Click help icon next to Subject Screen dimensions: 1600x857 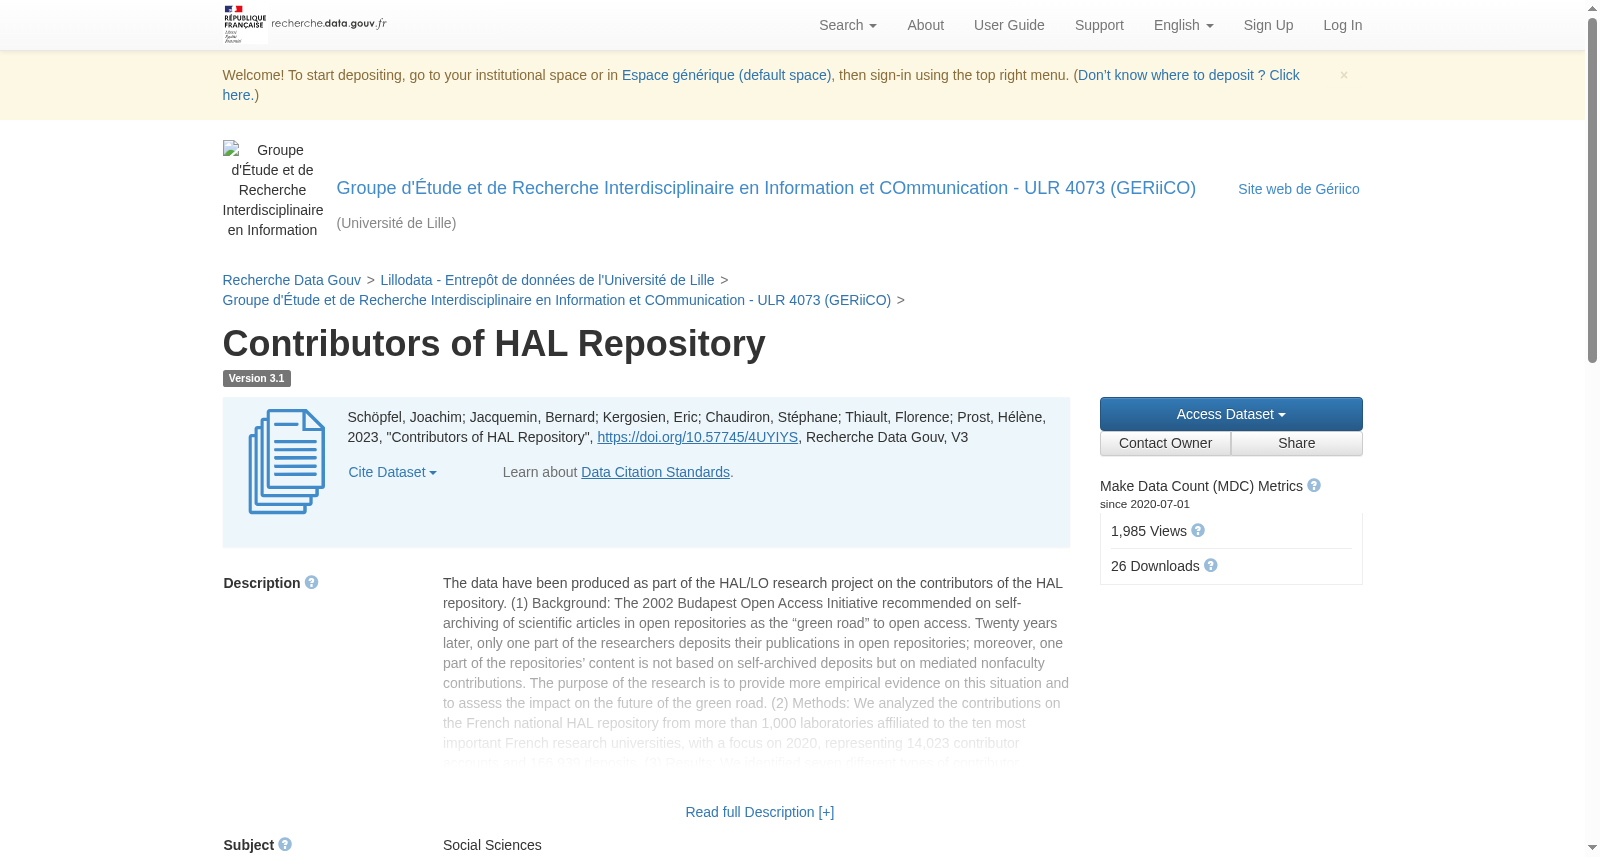click(x=285, y=844)
